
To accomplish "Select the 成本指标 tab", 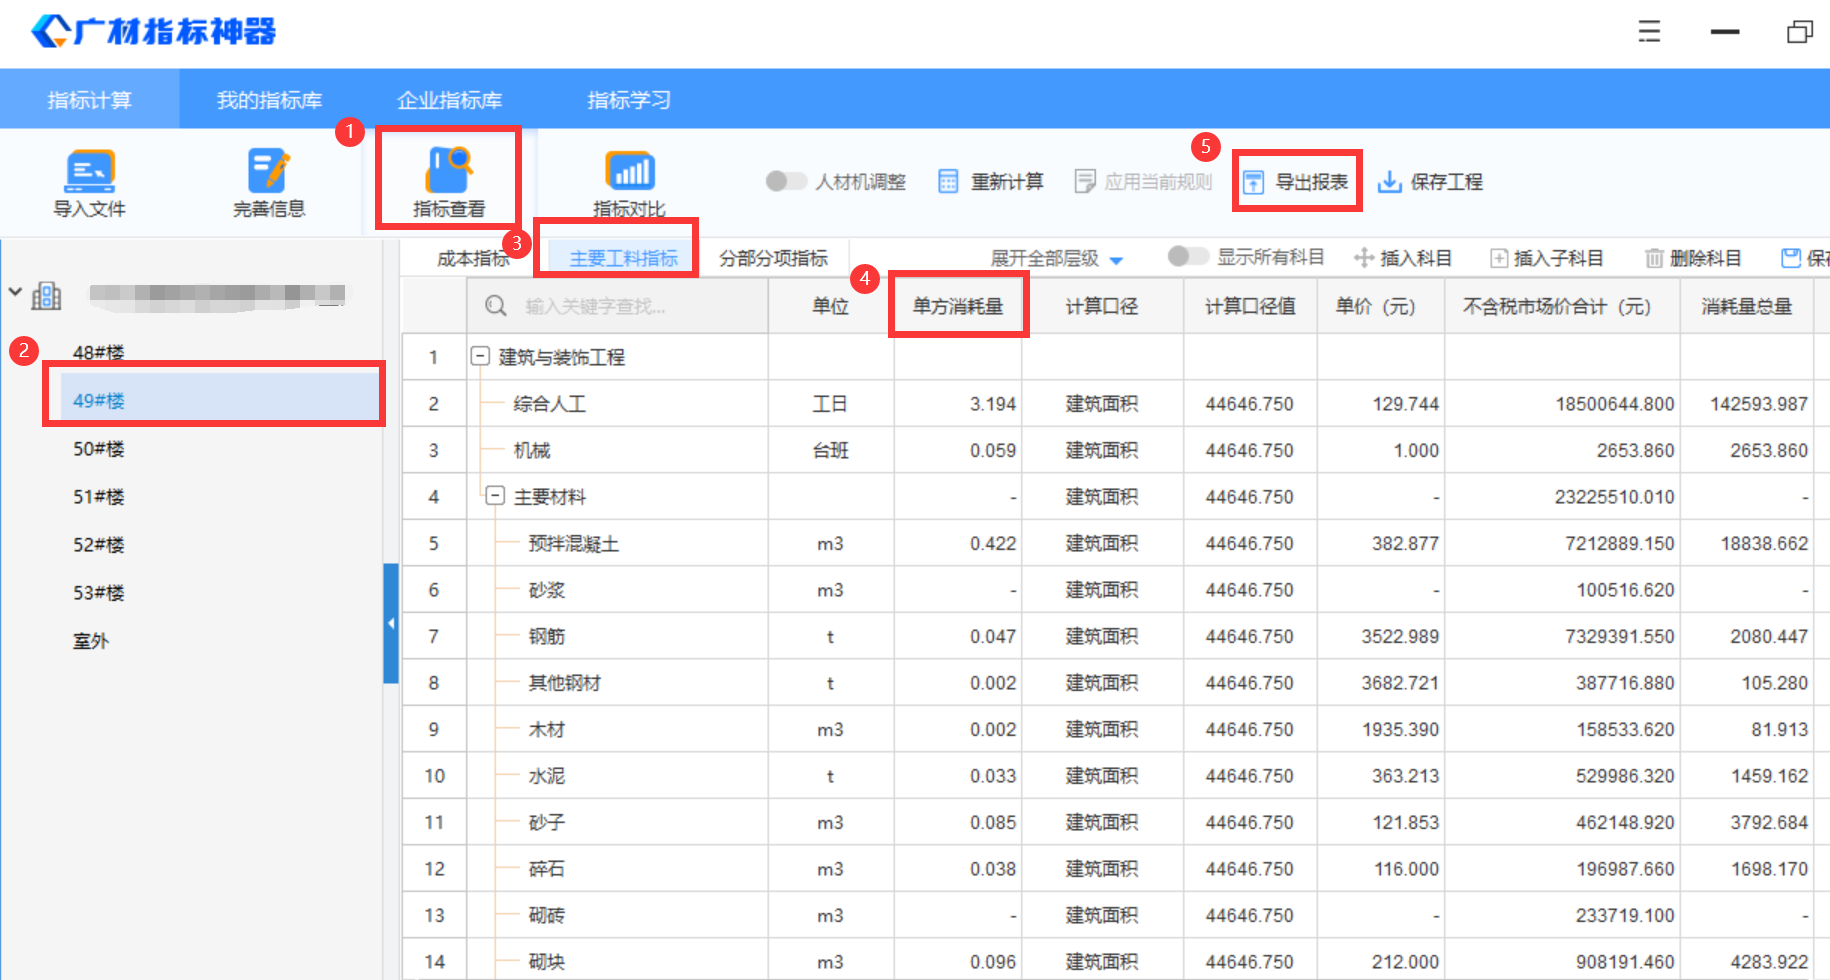I will (x=473, y=258).
